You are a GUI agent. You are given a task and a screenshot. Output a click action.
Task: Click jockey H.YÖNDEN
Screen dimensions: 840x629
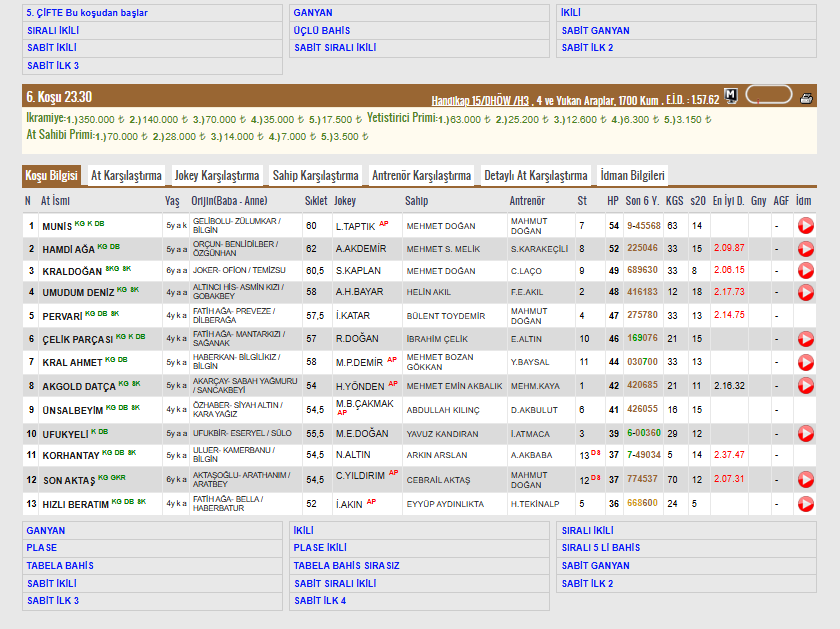coord(360,386)
